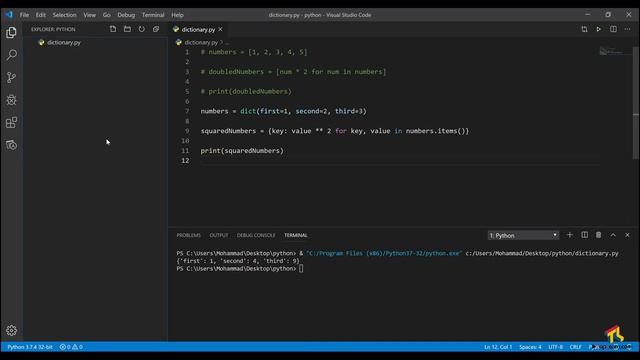
Task: Switch to the Output panel tab
Action: coord(219,235)
